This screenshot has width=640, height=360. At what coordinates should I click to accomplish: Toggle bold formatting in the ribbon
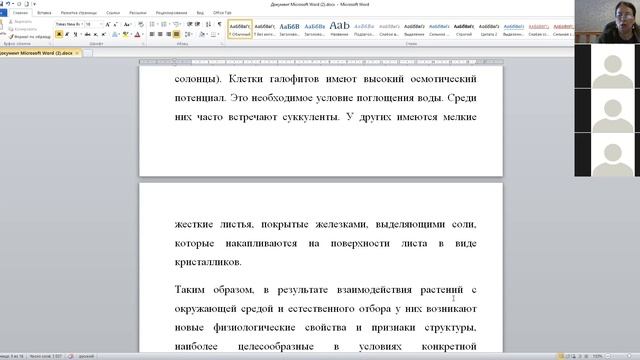pos(59,34)
